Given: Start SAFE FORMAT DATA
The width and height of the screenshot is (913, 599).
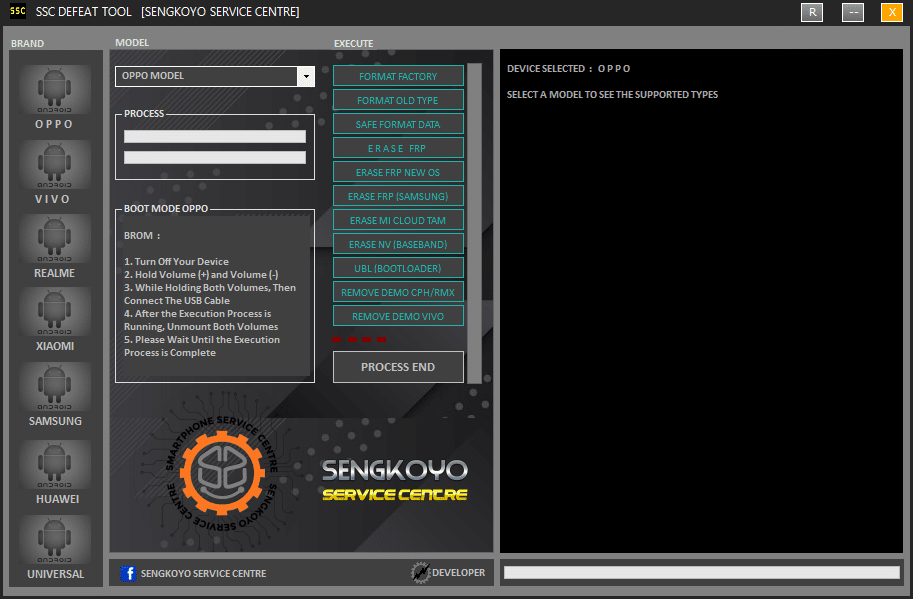Looking at the screenshot, I should pos(397,124).
